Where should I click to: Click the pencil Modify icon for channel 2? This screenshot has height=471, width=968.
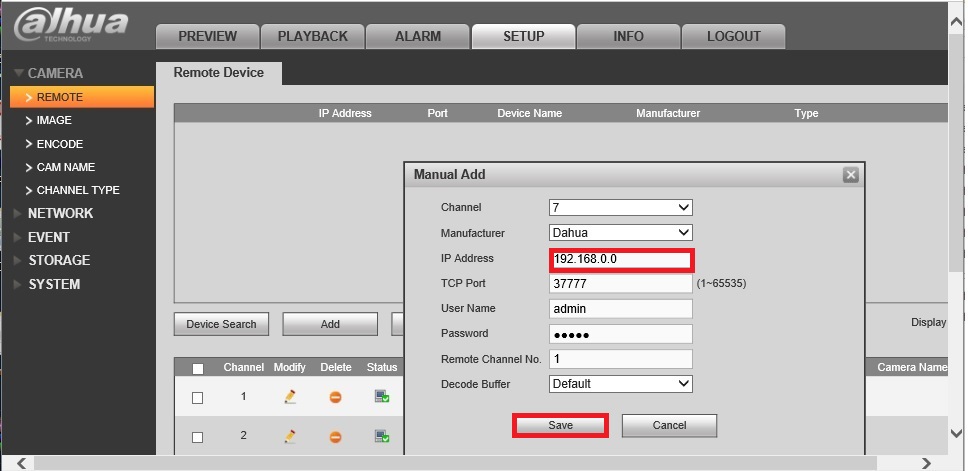coord(290,436)
